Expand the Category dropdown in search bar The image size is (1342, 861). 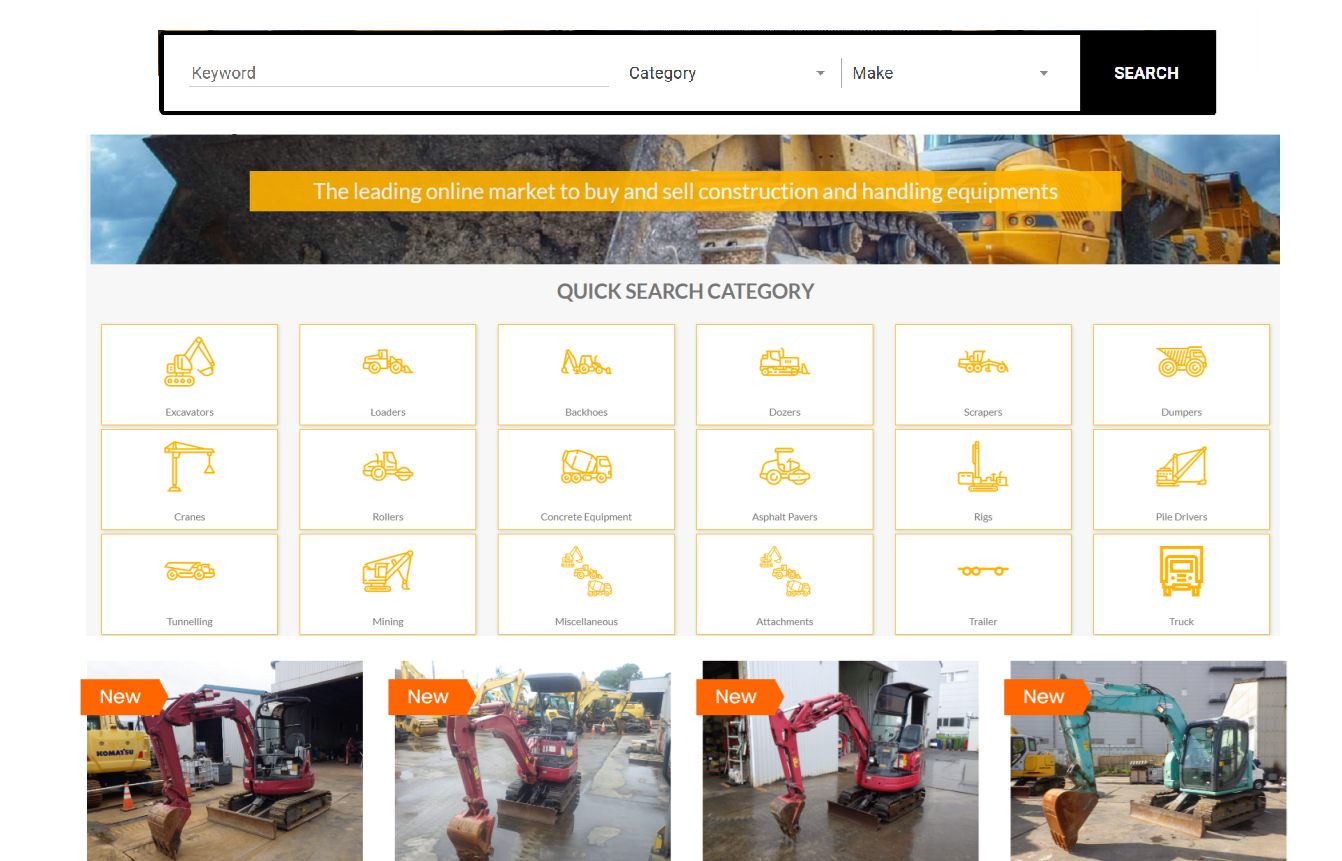727,73
